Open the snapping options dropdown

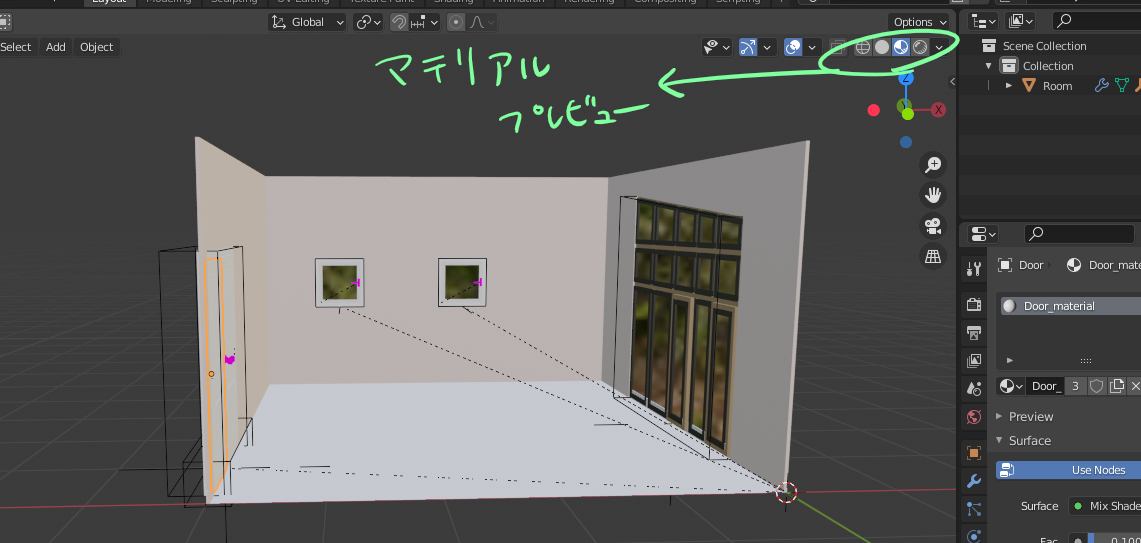425,22
